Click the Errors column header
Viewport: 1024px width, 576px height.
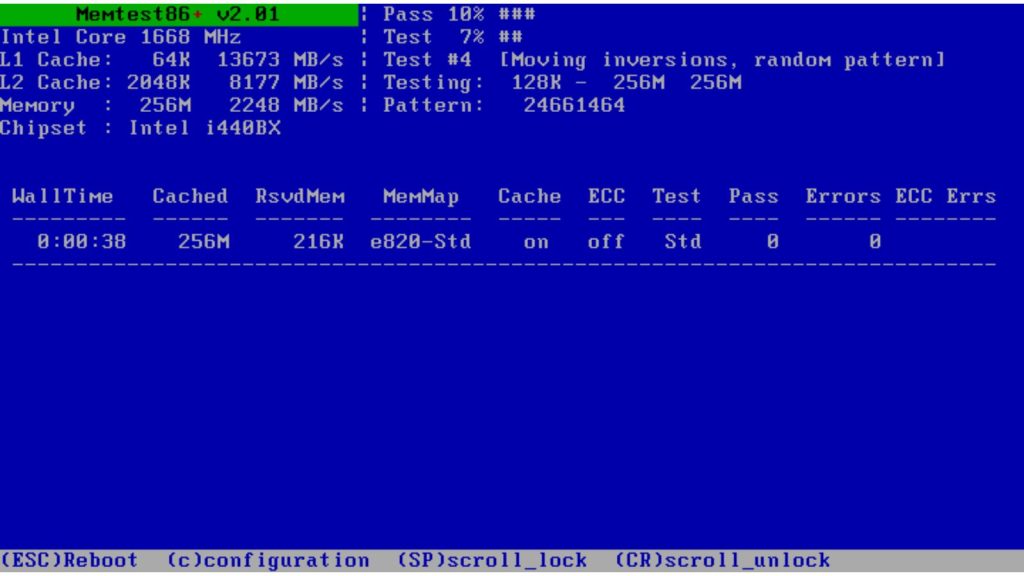tap(842, 196)
